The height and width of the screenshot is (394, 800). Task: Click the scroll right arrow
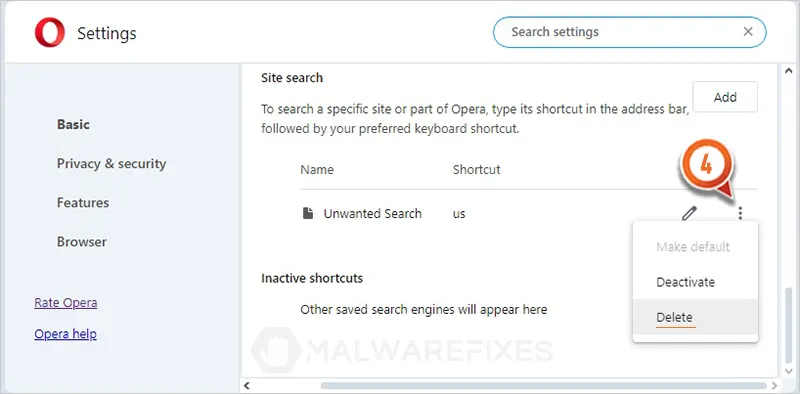tap(774, 385)
